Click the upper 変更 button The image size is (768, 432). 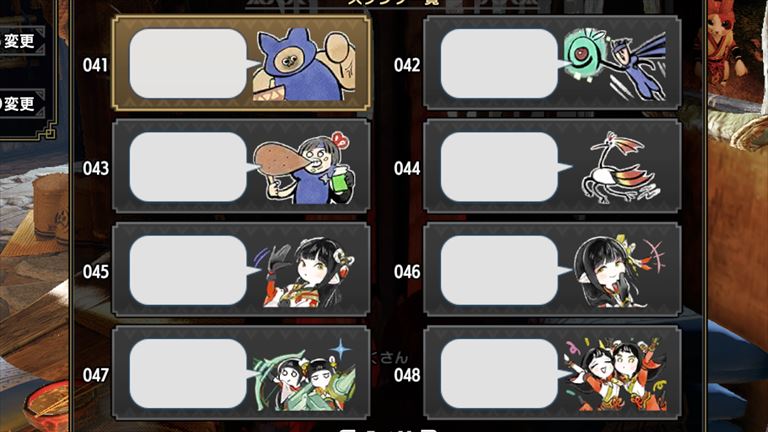(20, 41)
